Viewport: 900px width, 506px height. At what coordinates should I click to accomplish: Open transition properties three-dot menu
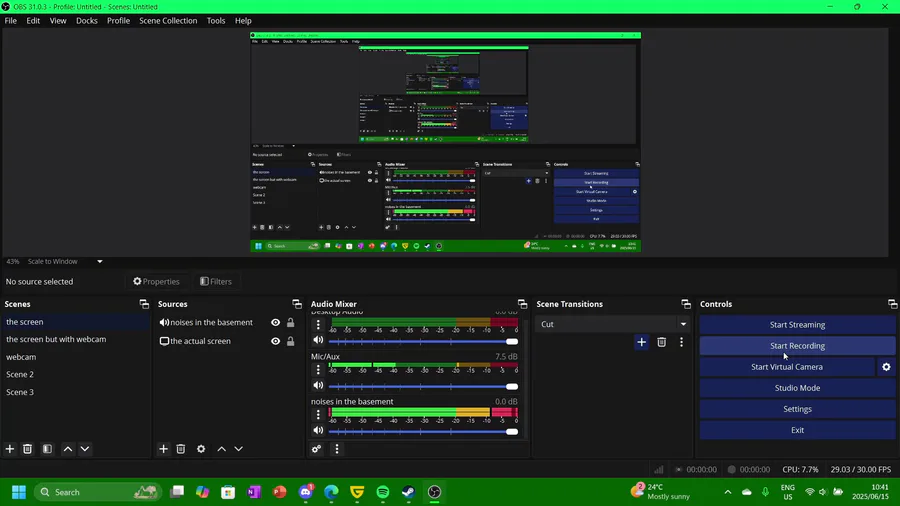pos(681,342)
